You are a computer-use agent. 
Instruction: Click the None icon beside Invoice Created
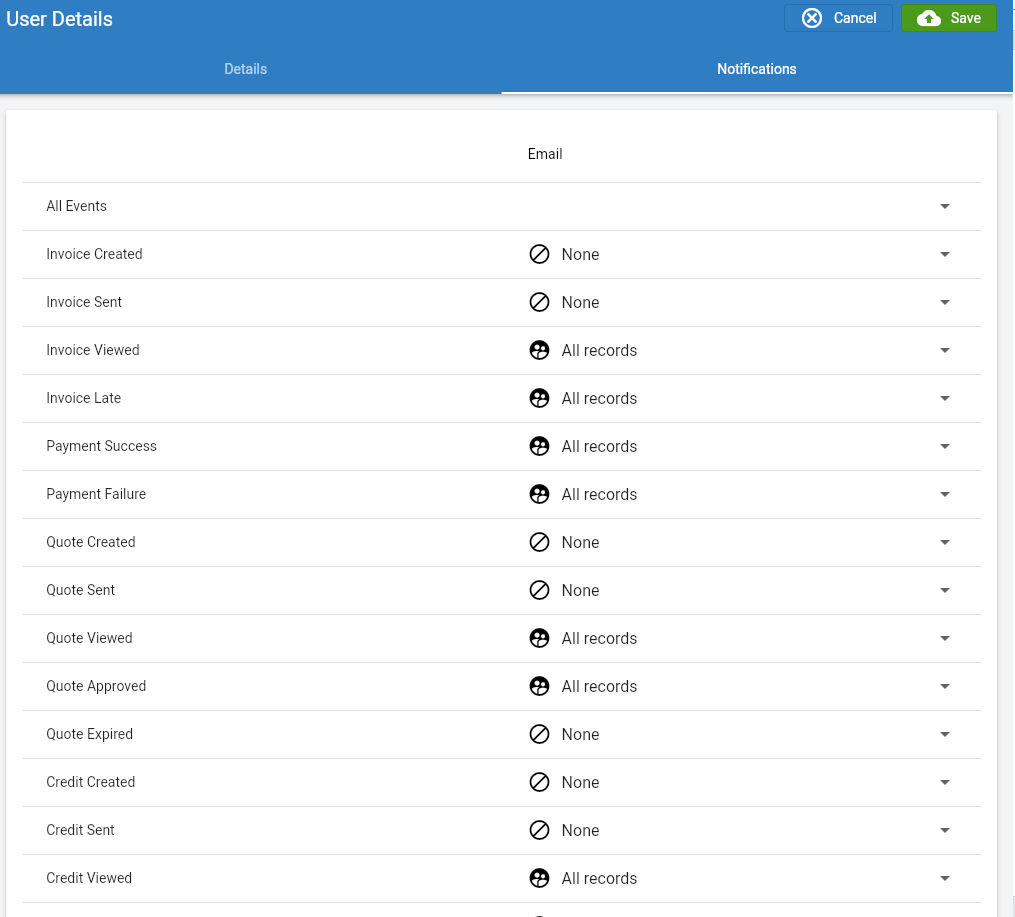[x=540, y=254]
